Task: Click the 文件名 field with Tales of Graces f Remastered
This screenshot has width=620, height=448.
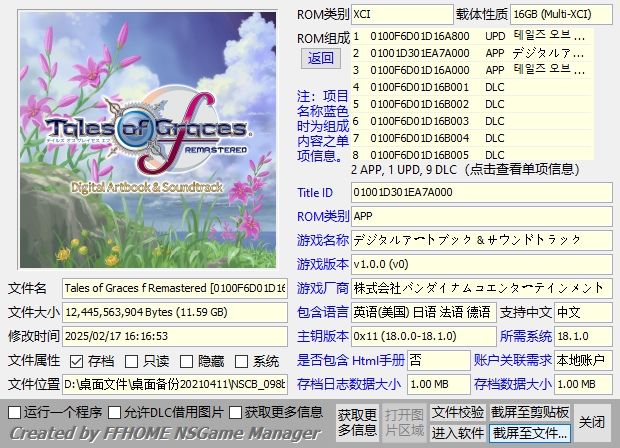Action: 175,288
